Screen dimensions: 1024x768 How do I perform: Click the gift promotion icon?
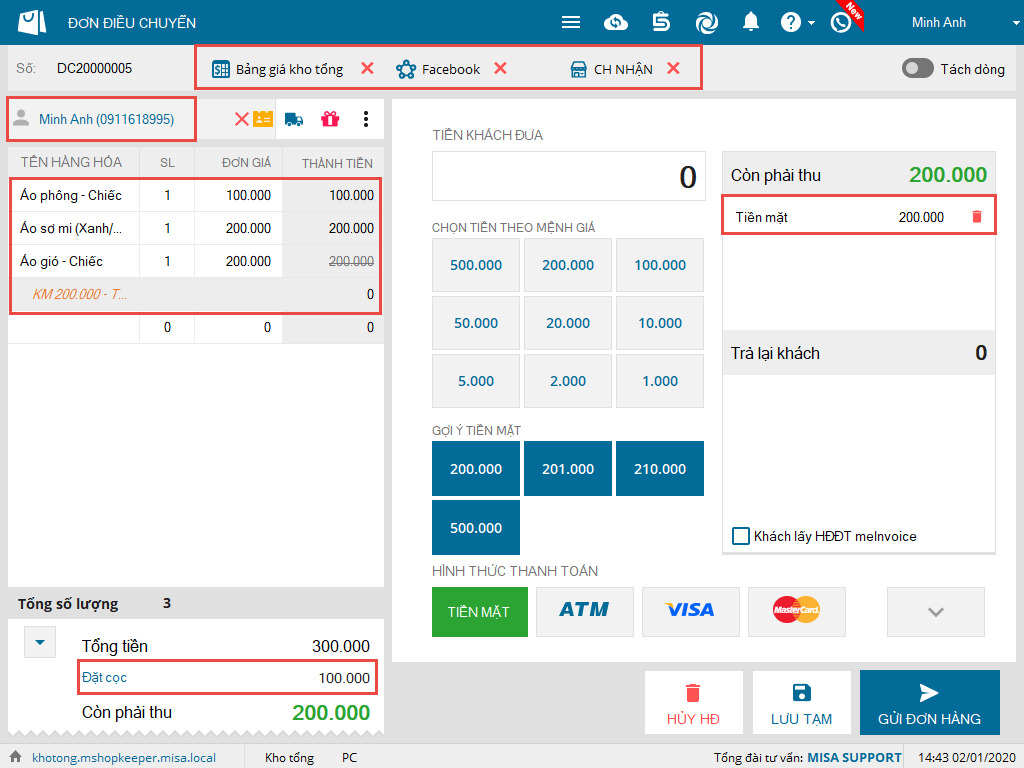(x=330, y=119)
